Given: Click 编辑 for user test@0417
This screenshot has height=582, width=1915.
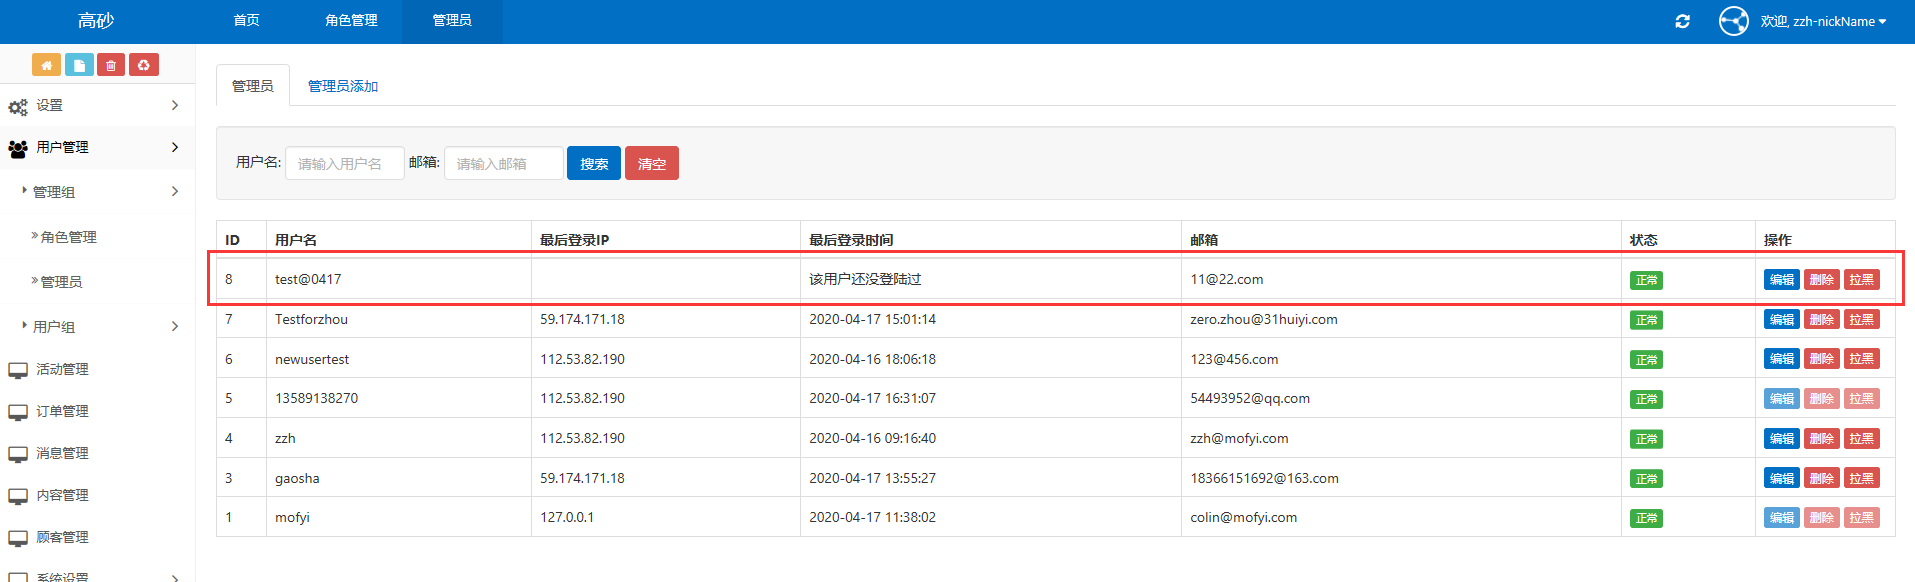Looking at the screenshot, I should 1781,280.
